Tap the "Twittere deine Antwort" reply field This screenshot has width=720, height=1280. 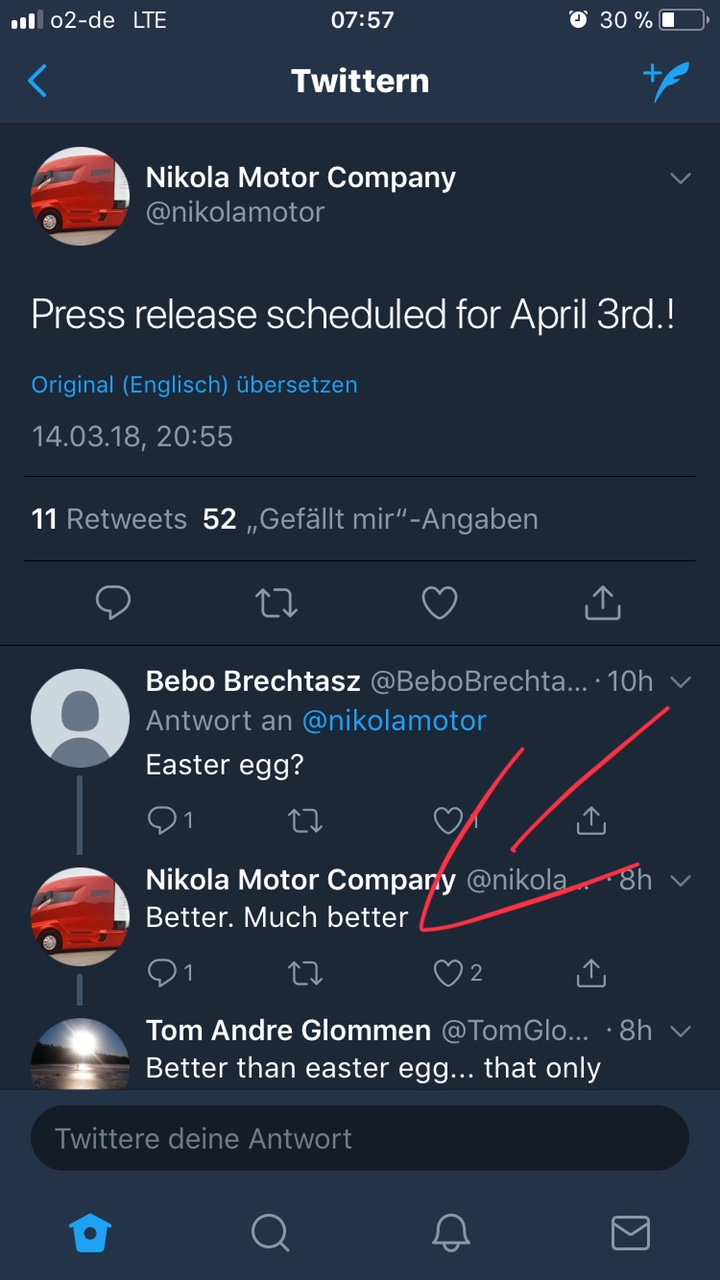click(x=360, y=1138)
